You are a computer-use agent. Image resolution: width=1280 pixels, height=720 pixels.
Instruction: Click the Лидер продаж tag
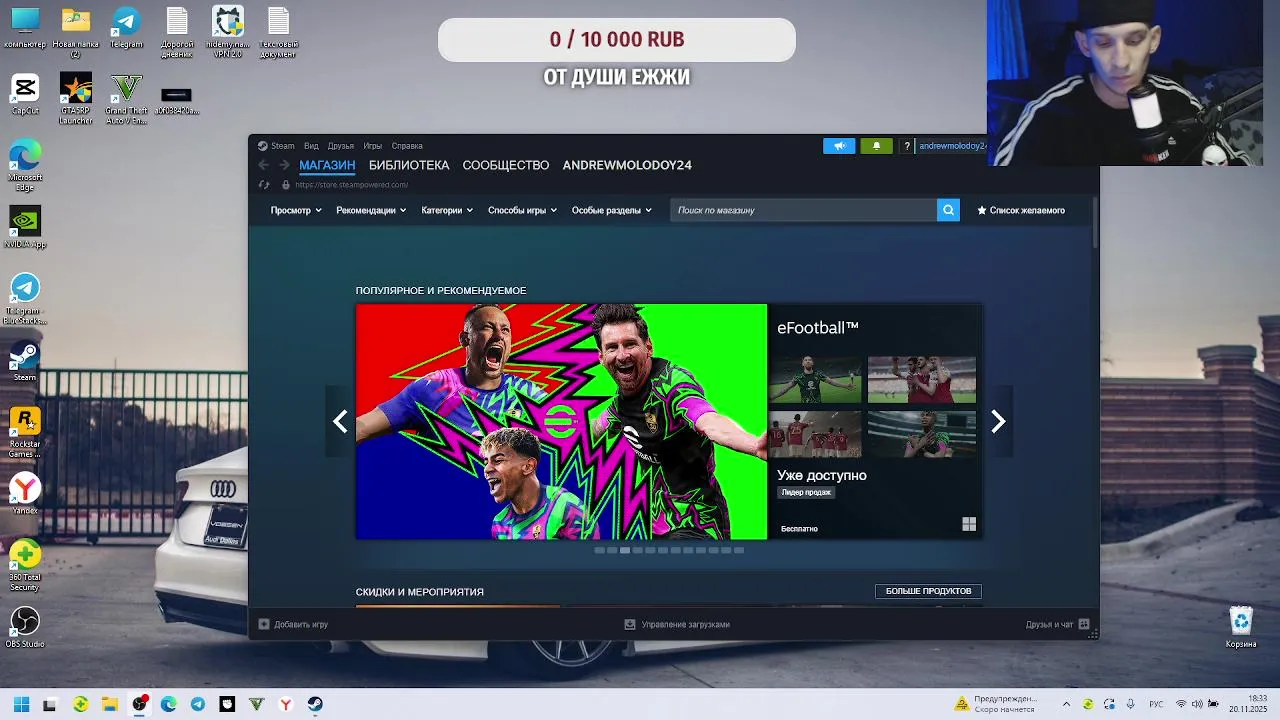[x=806, y=492]
